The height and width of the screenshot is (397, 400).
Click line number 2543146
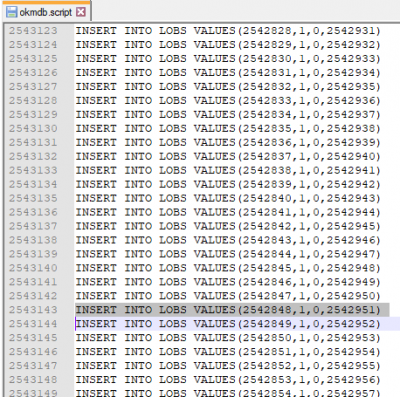(x=33, y=352)
